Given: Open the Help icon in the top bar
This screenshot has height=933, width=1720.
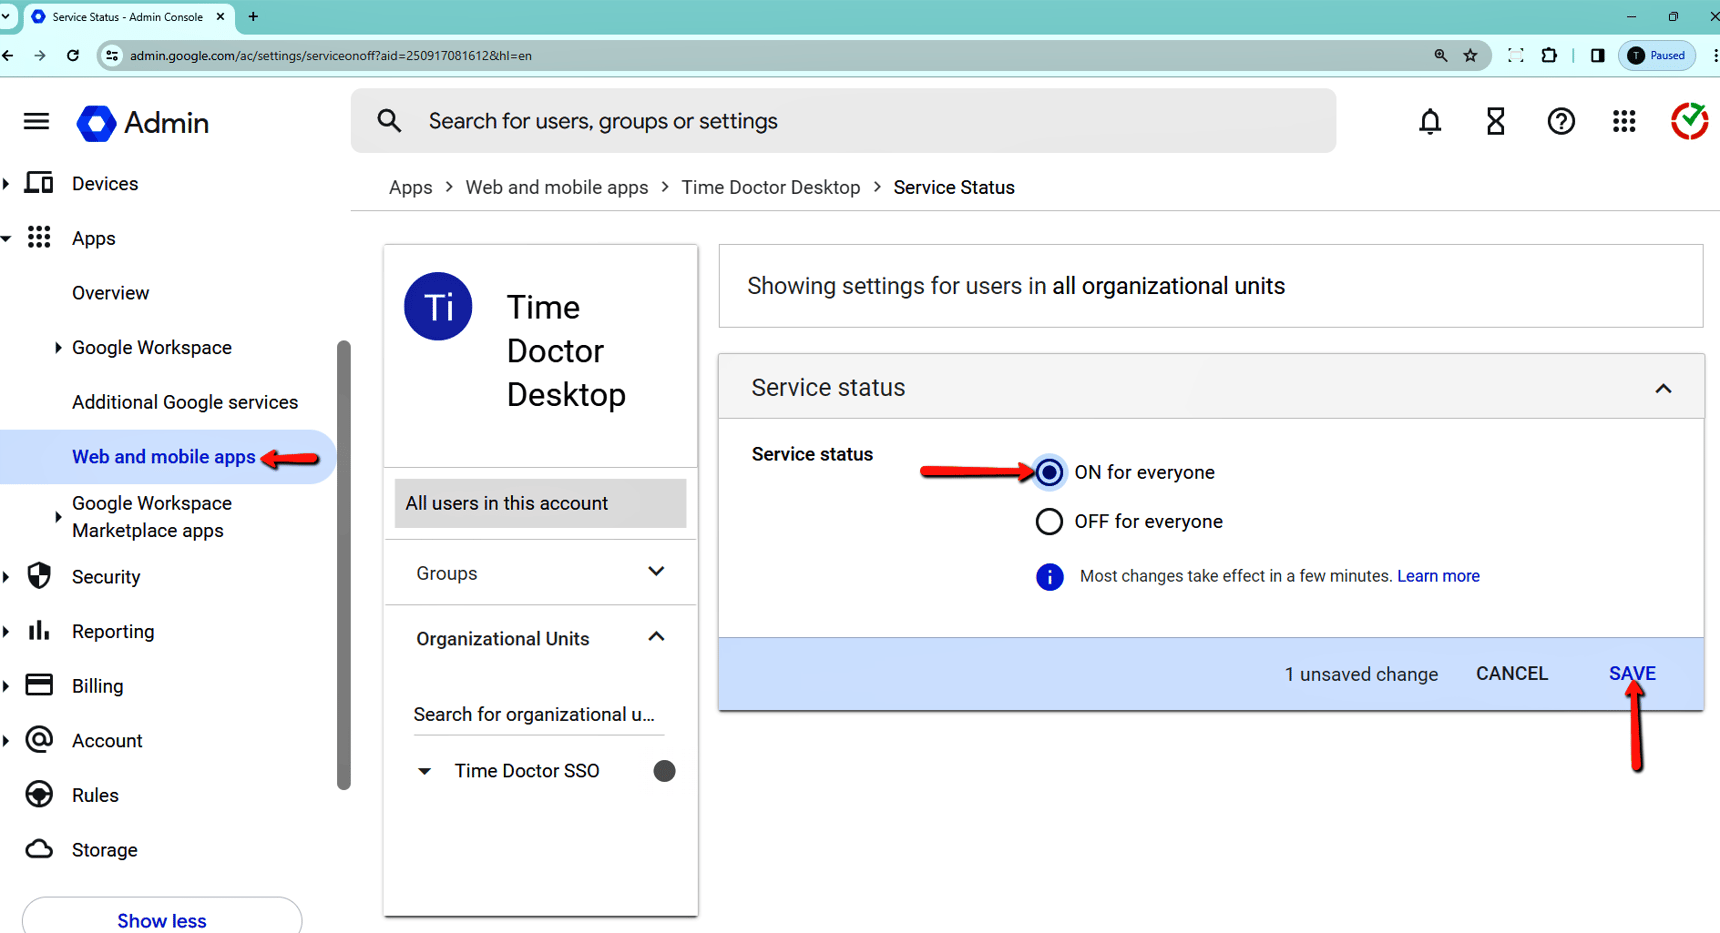Looking at the screenshot, I should [x=1560, y=121].
